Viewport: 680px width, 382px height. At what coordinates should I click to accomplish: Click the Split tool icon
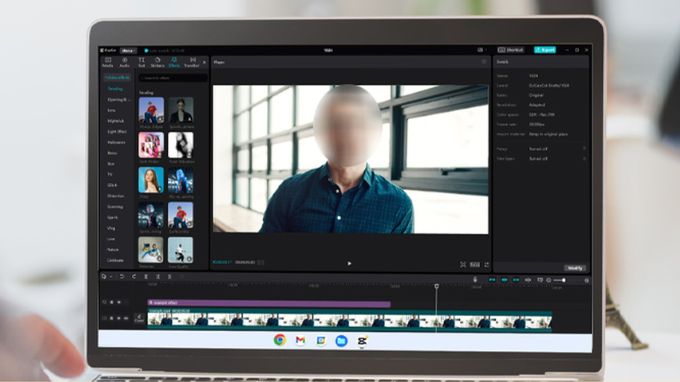pyautogui.click(x=146, y=277)
